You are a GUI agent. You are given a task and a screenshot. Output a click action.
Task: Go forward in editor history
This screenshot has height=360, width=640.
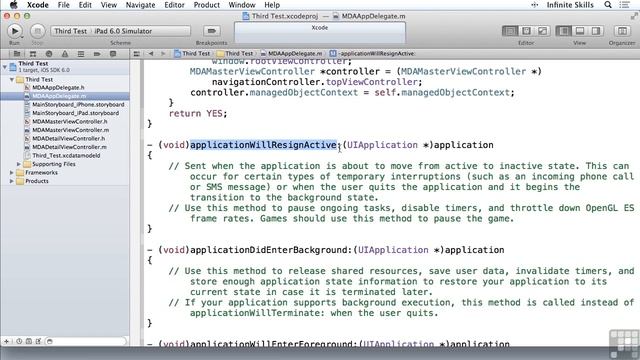coord(163,54)
